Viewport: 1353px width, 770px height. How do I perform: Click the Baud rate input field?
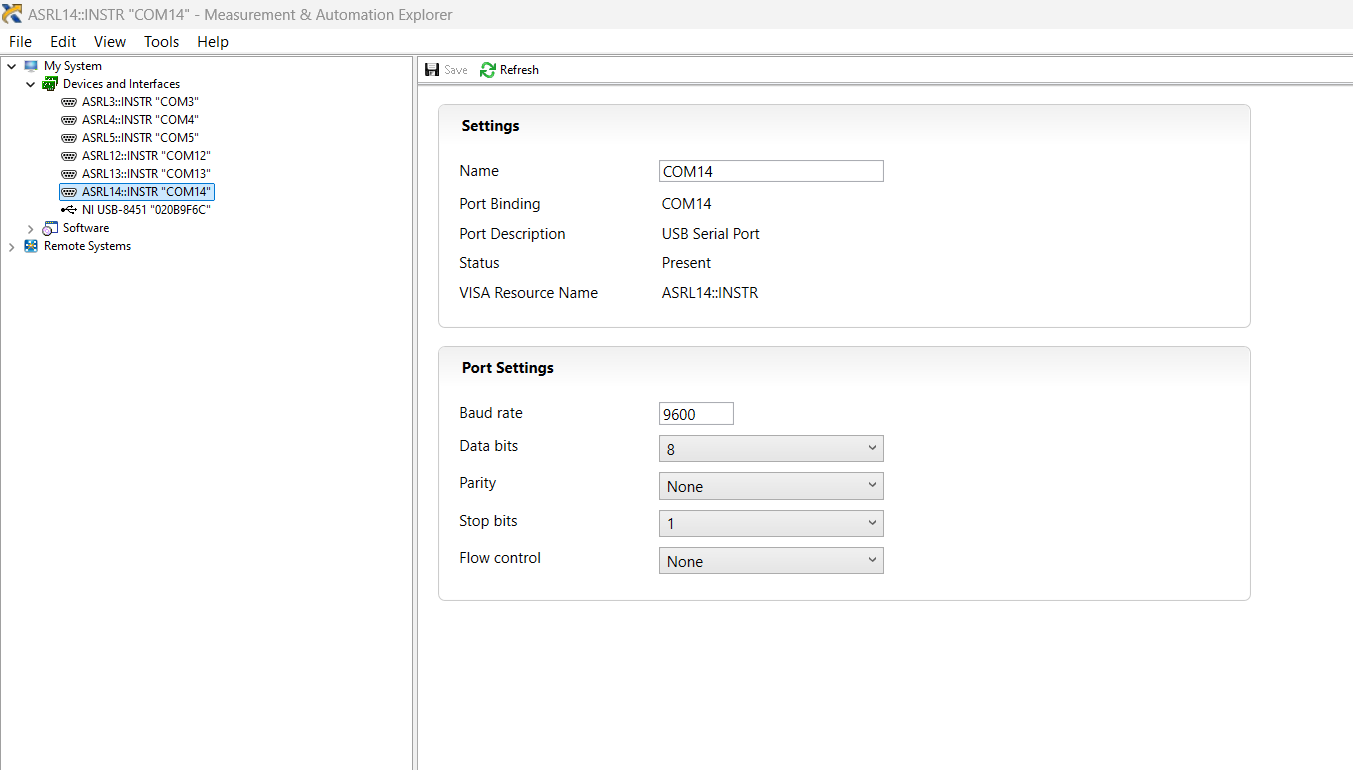(x=696, y=414)
